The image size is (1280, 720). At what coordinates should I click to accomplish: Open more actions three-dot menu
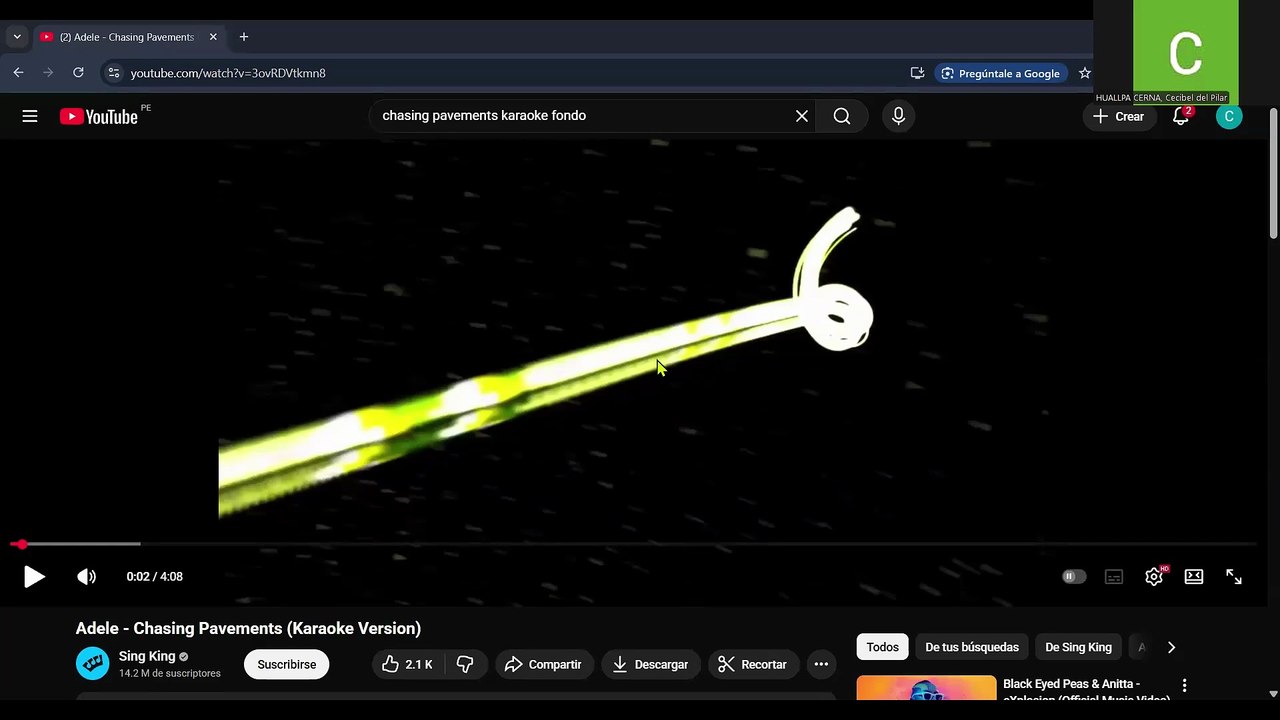click(x=821, y=664)
